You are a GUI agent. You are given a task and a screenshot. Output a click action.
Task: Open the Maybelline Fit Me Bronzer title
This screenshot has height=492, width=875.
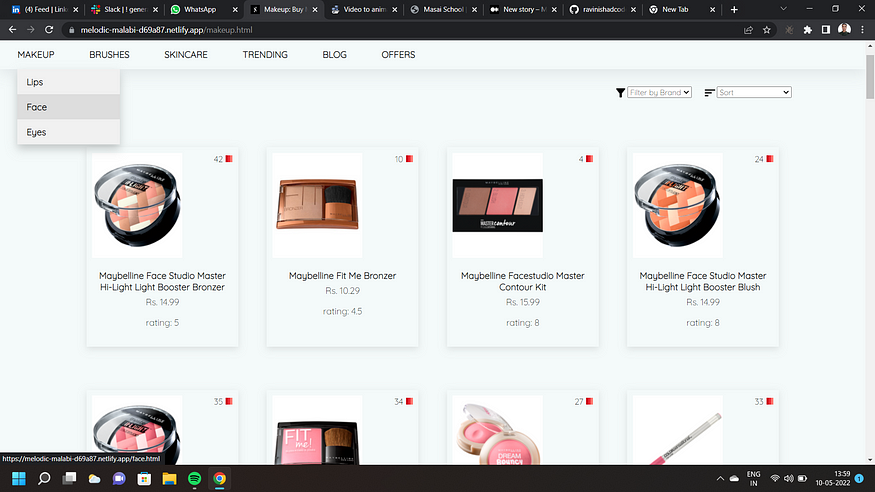point(343,276)
